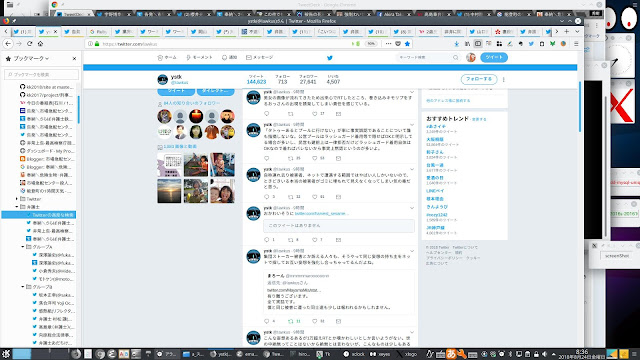Click the フォローする button
The width and height of the screenshot is (640, 360).
[x=479, y=79]
